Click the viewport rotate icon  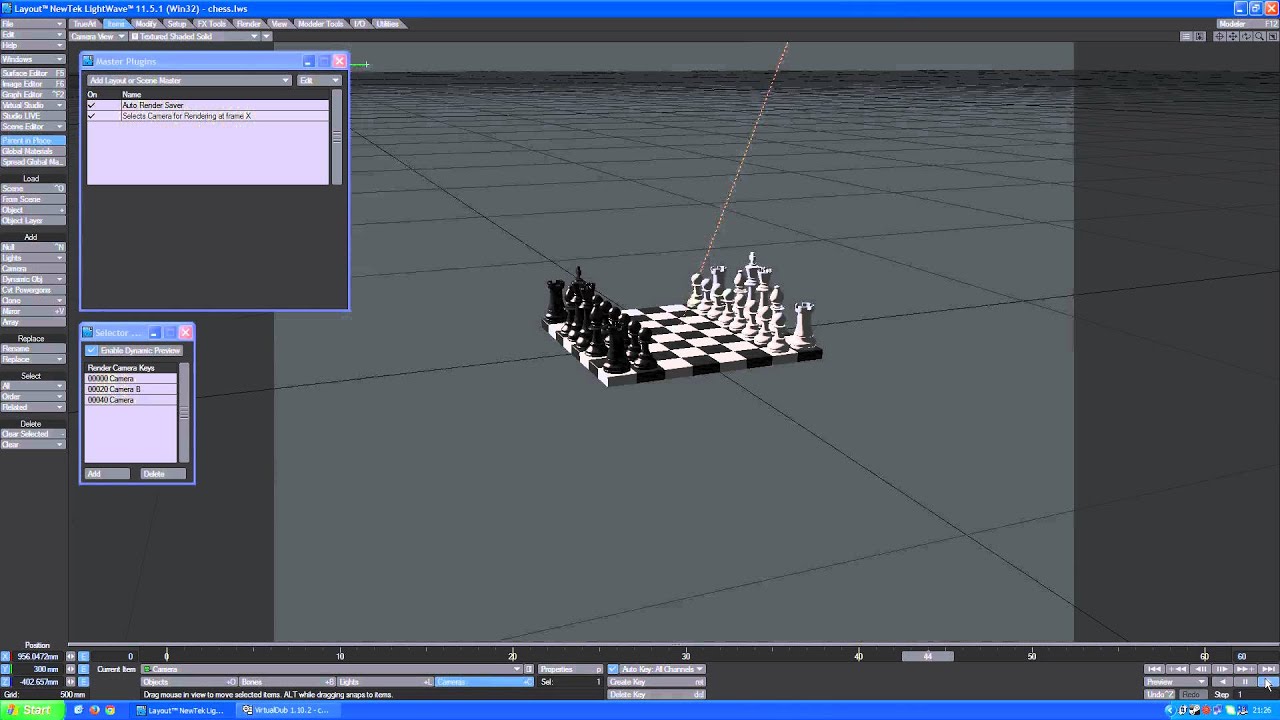click(1246, 36)
